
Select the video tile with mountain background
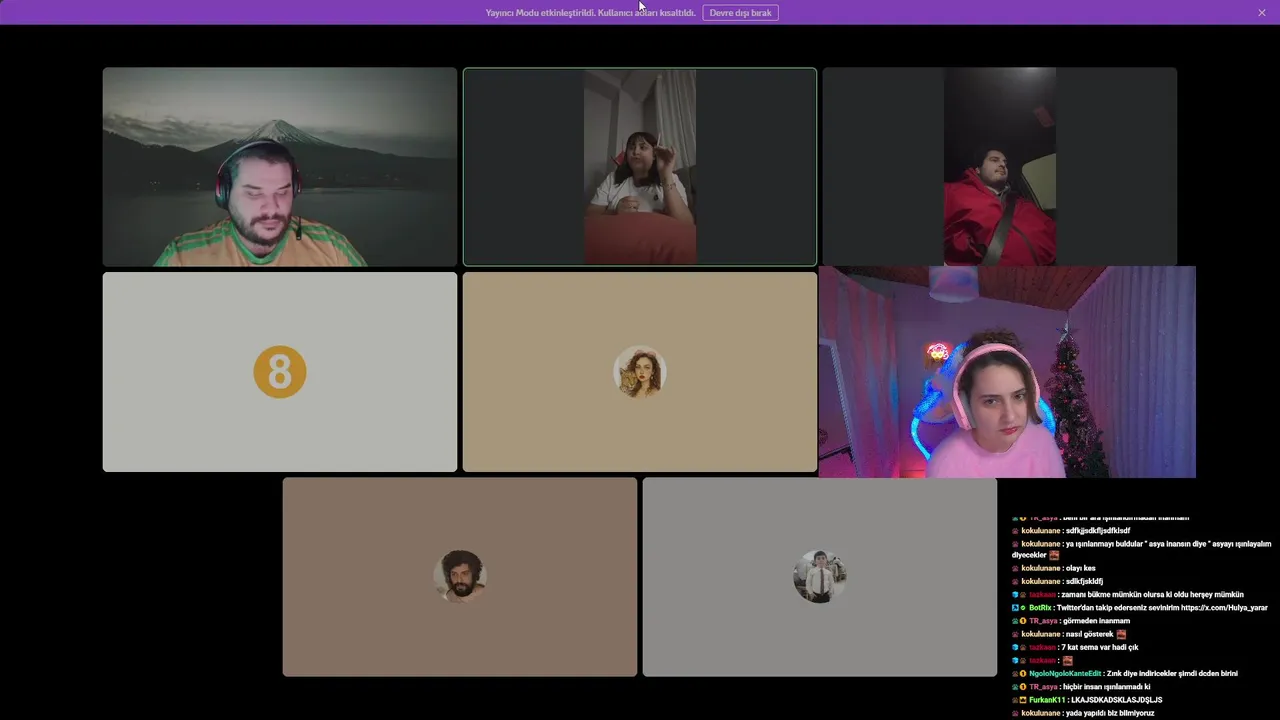(x=280, y=167)
